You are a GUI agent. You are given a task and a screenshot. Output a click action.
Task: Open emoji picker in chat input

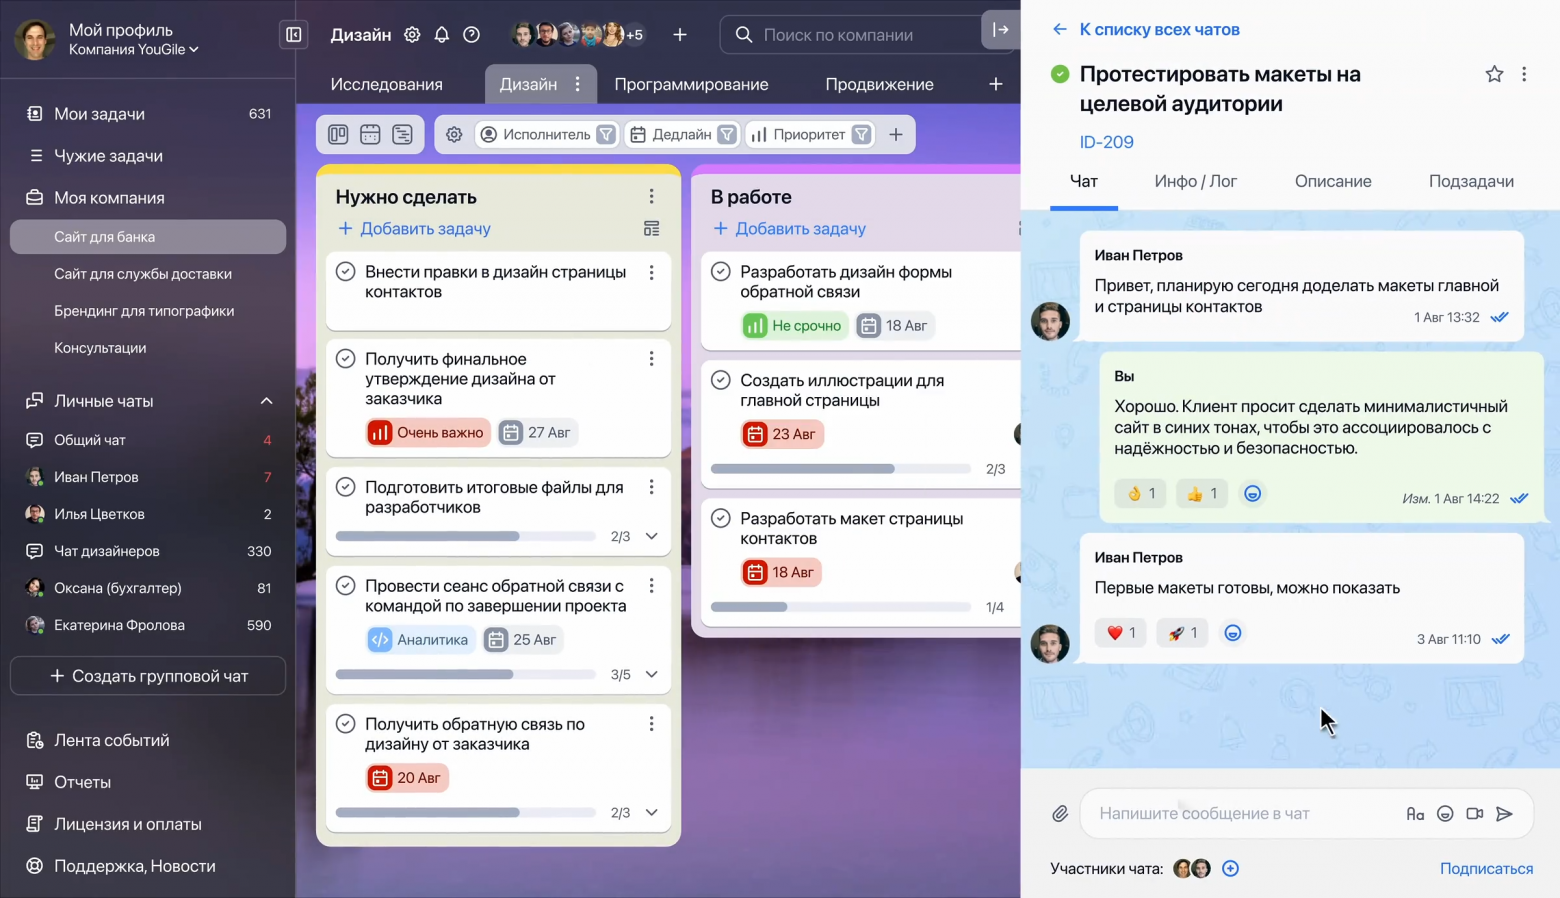tap(1445, 813)
